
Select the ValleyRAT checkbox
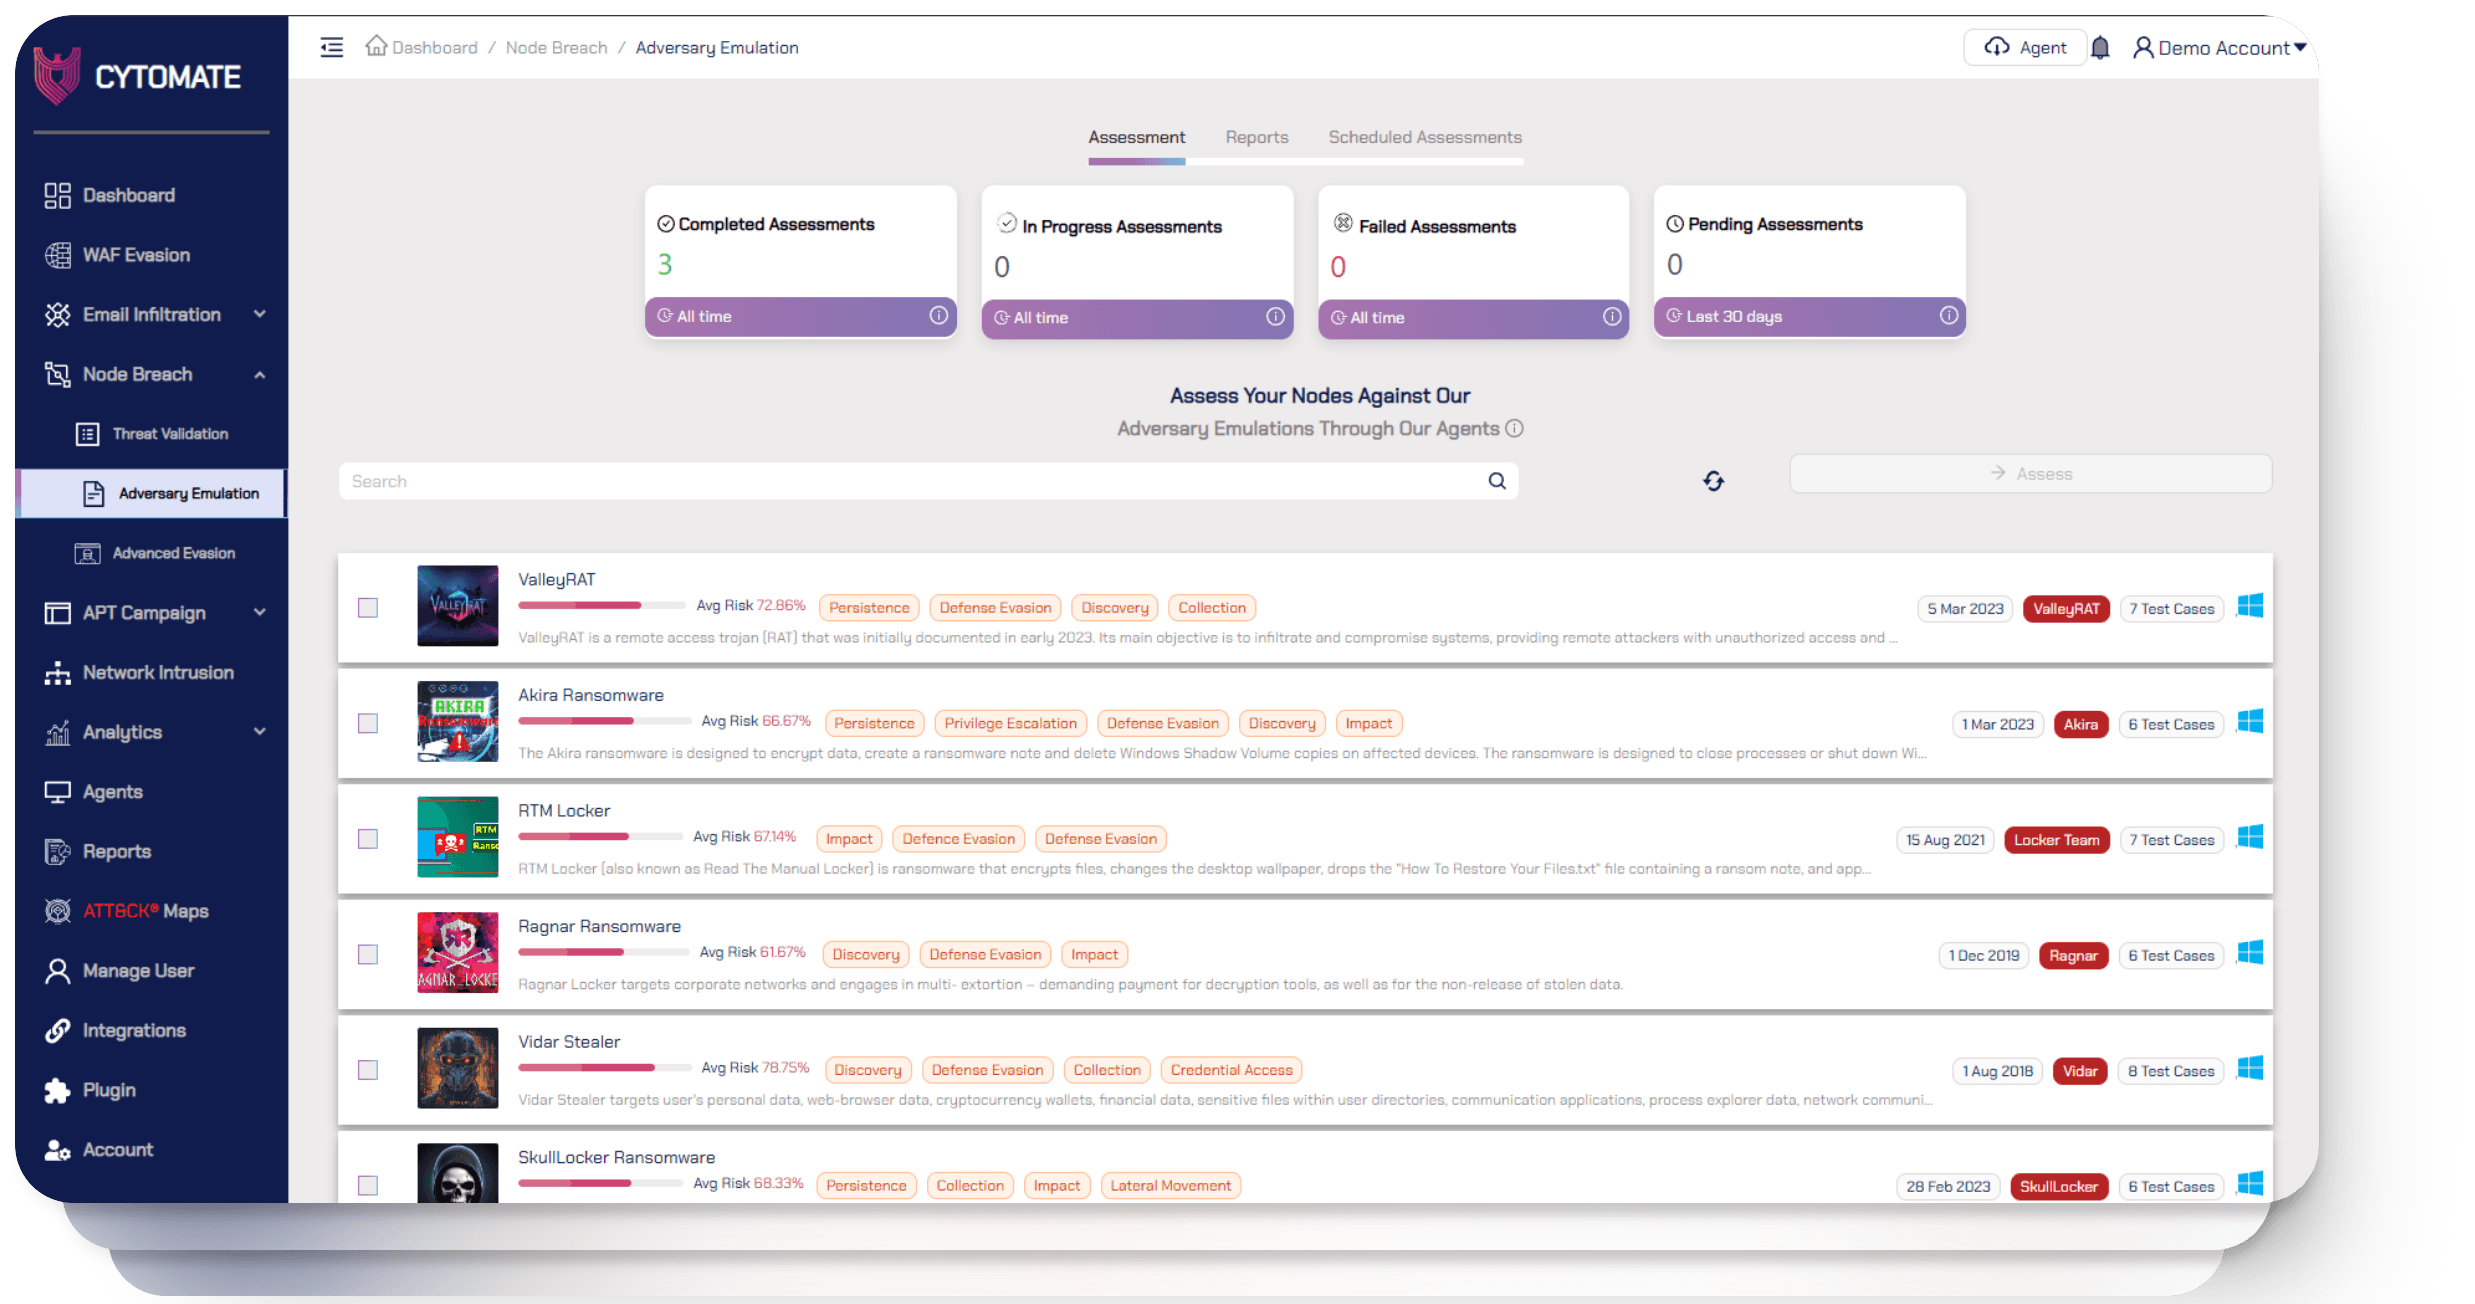[368, 608]
